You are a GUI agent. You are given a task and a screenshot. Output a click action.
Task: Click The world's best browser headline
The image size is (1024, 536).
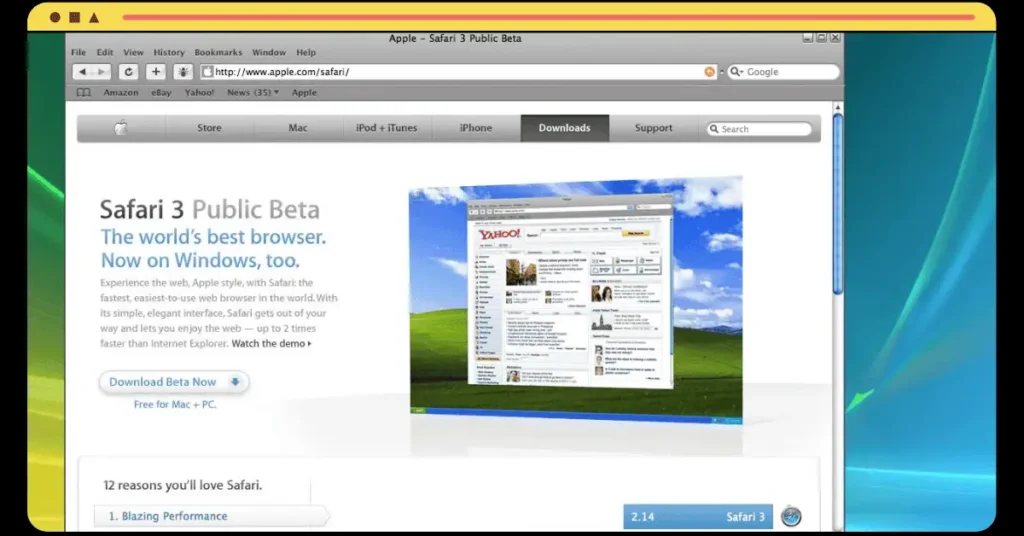(213, 236)
